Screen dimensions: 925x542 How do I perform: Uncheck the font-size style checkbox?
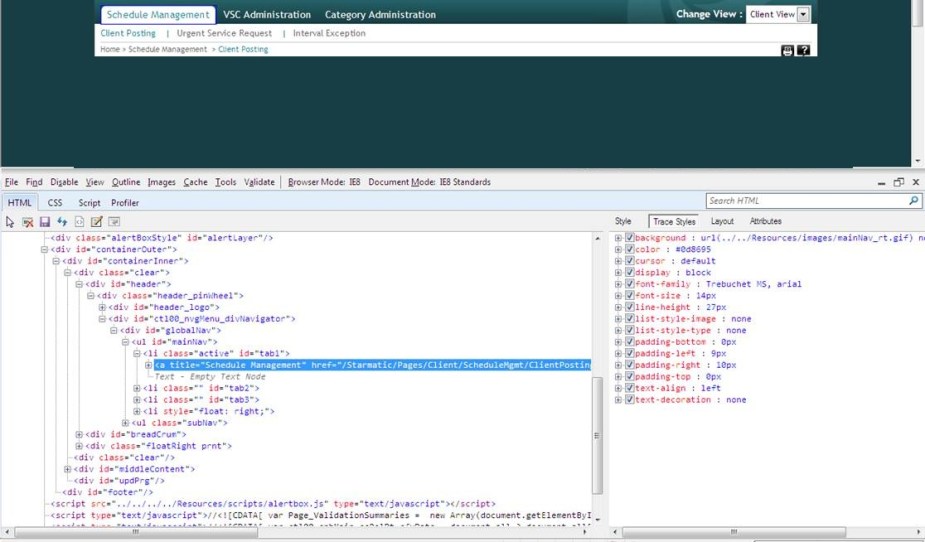tap(629, 296)
